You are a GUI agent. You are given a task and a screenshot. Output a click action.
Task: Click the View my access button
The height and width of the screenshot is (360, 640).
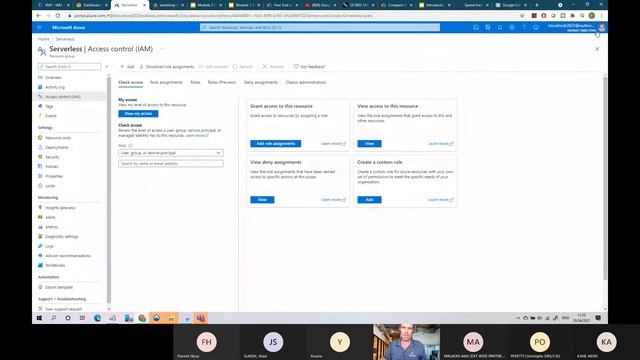click(x=138, y=114)
